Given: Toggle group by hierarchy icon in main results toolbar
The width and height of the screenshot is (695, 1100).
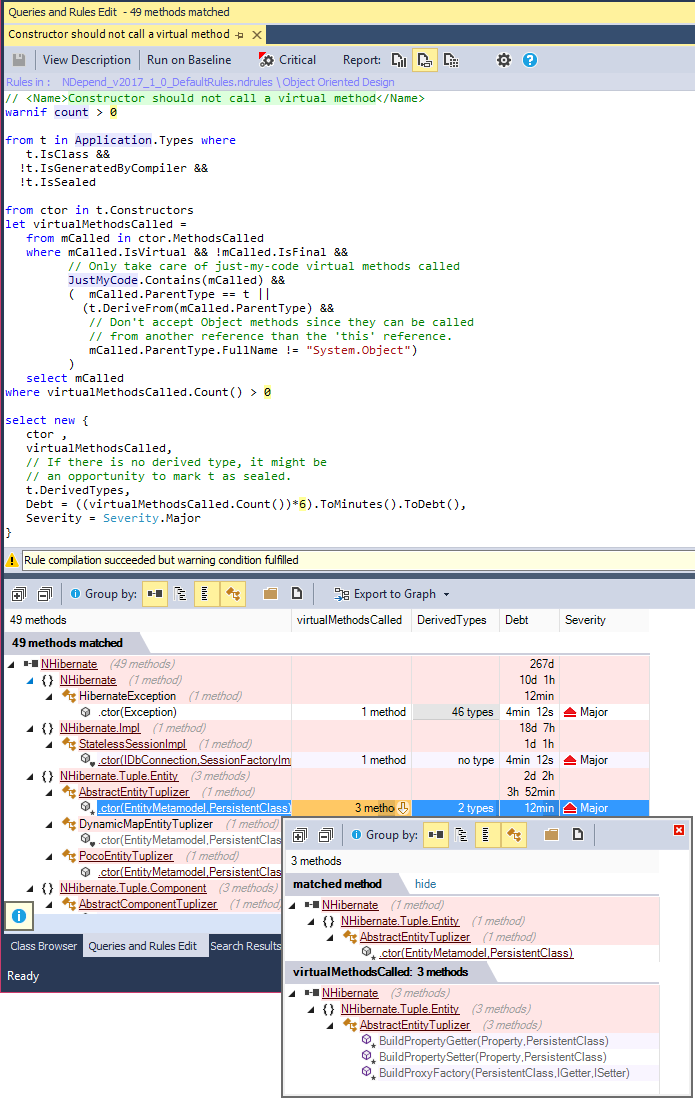Looking at the screenshot, I should point(233,594).
